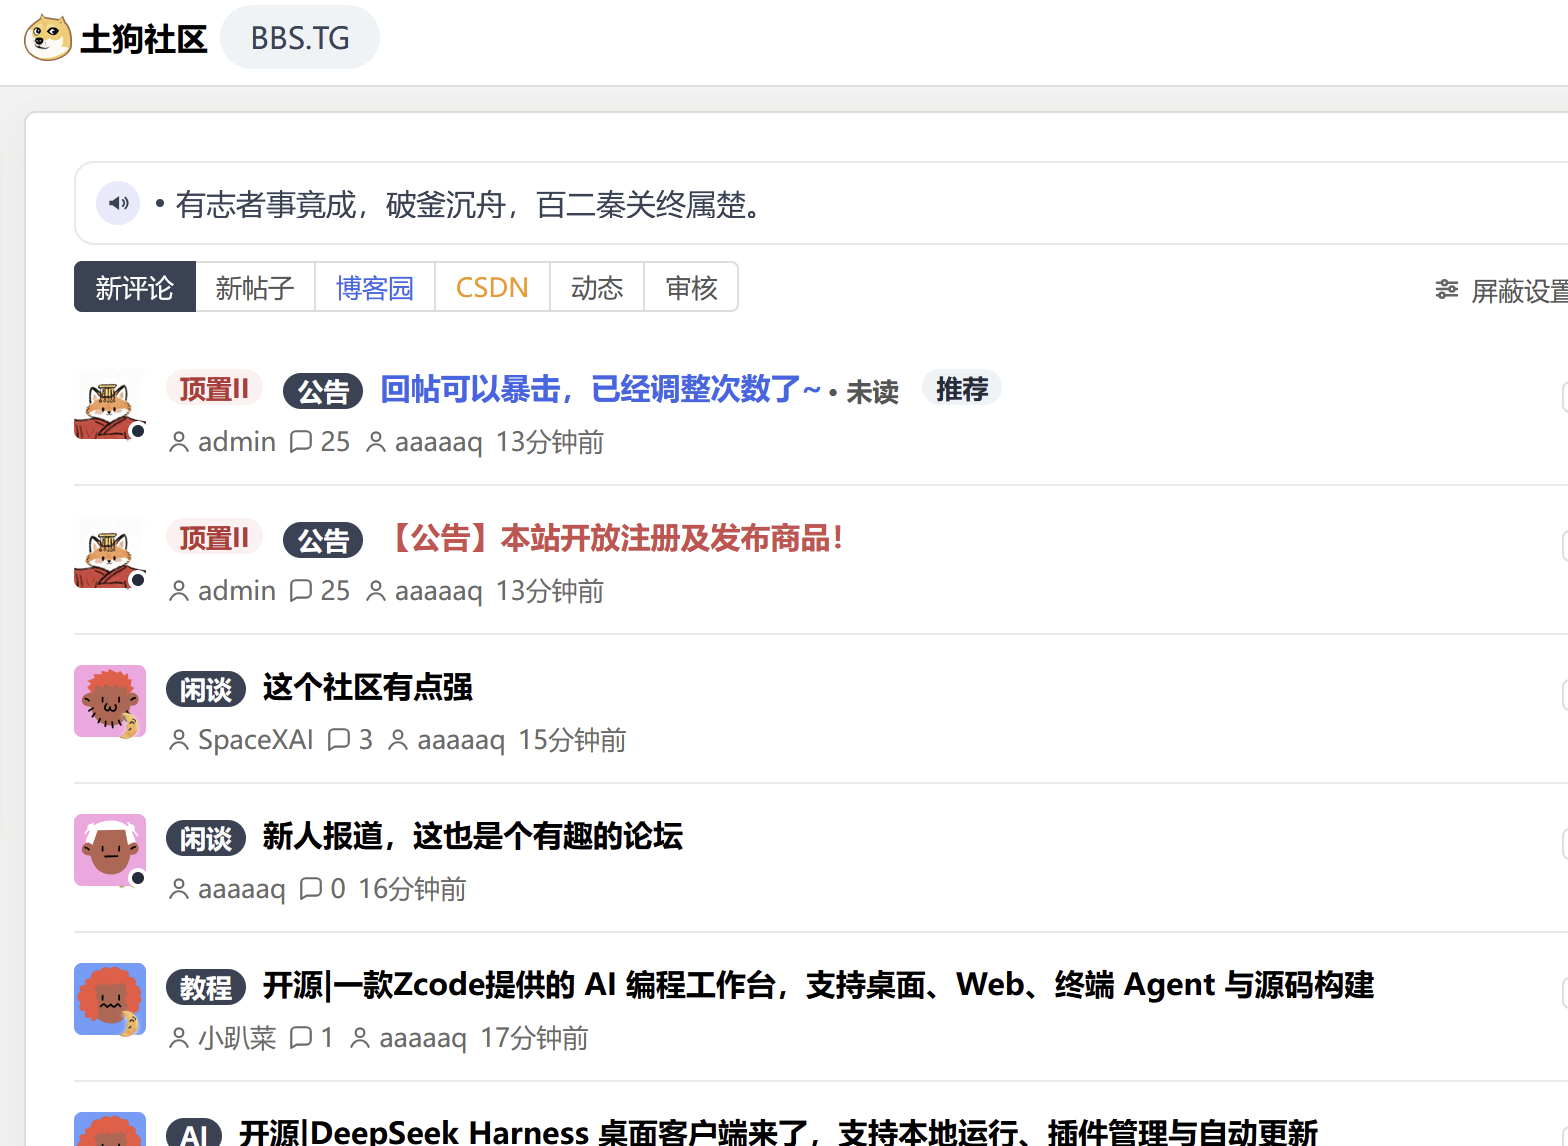Click last replier aaaaaq on 回帖可以暴击 post

pyautogui.click(x=439, y=441)
